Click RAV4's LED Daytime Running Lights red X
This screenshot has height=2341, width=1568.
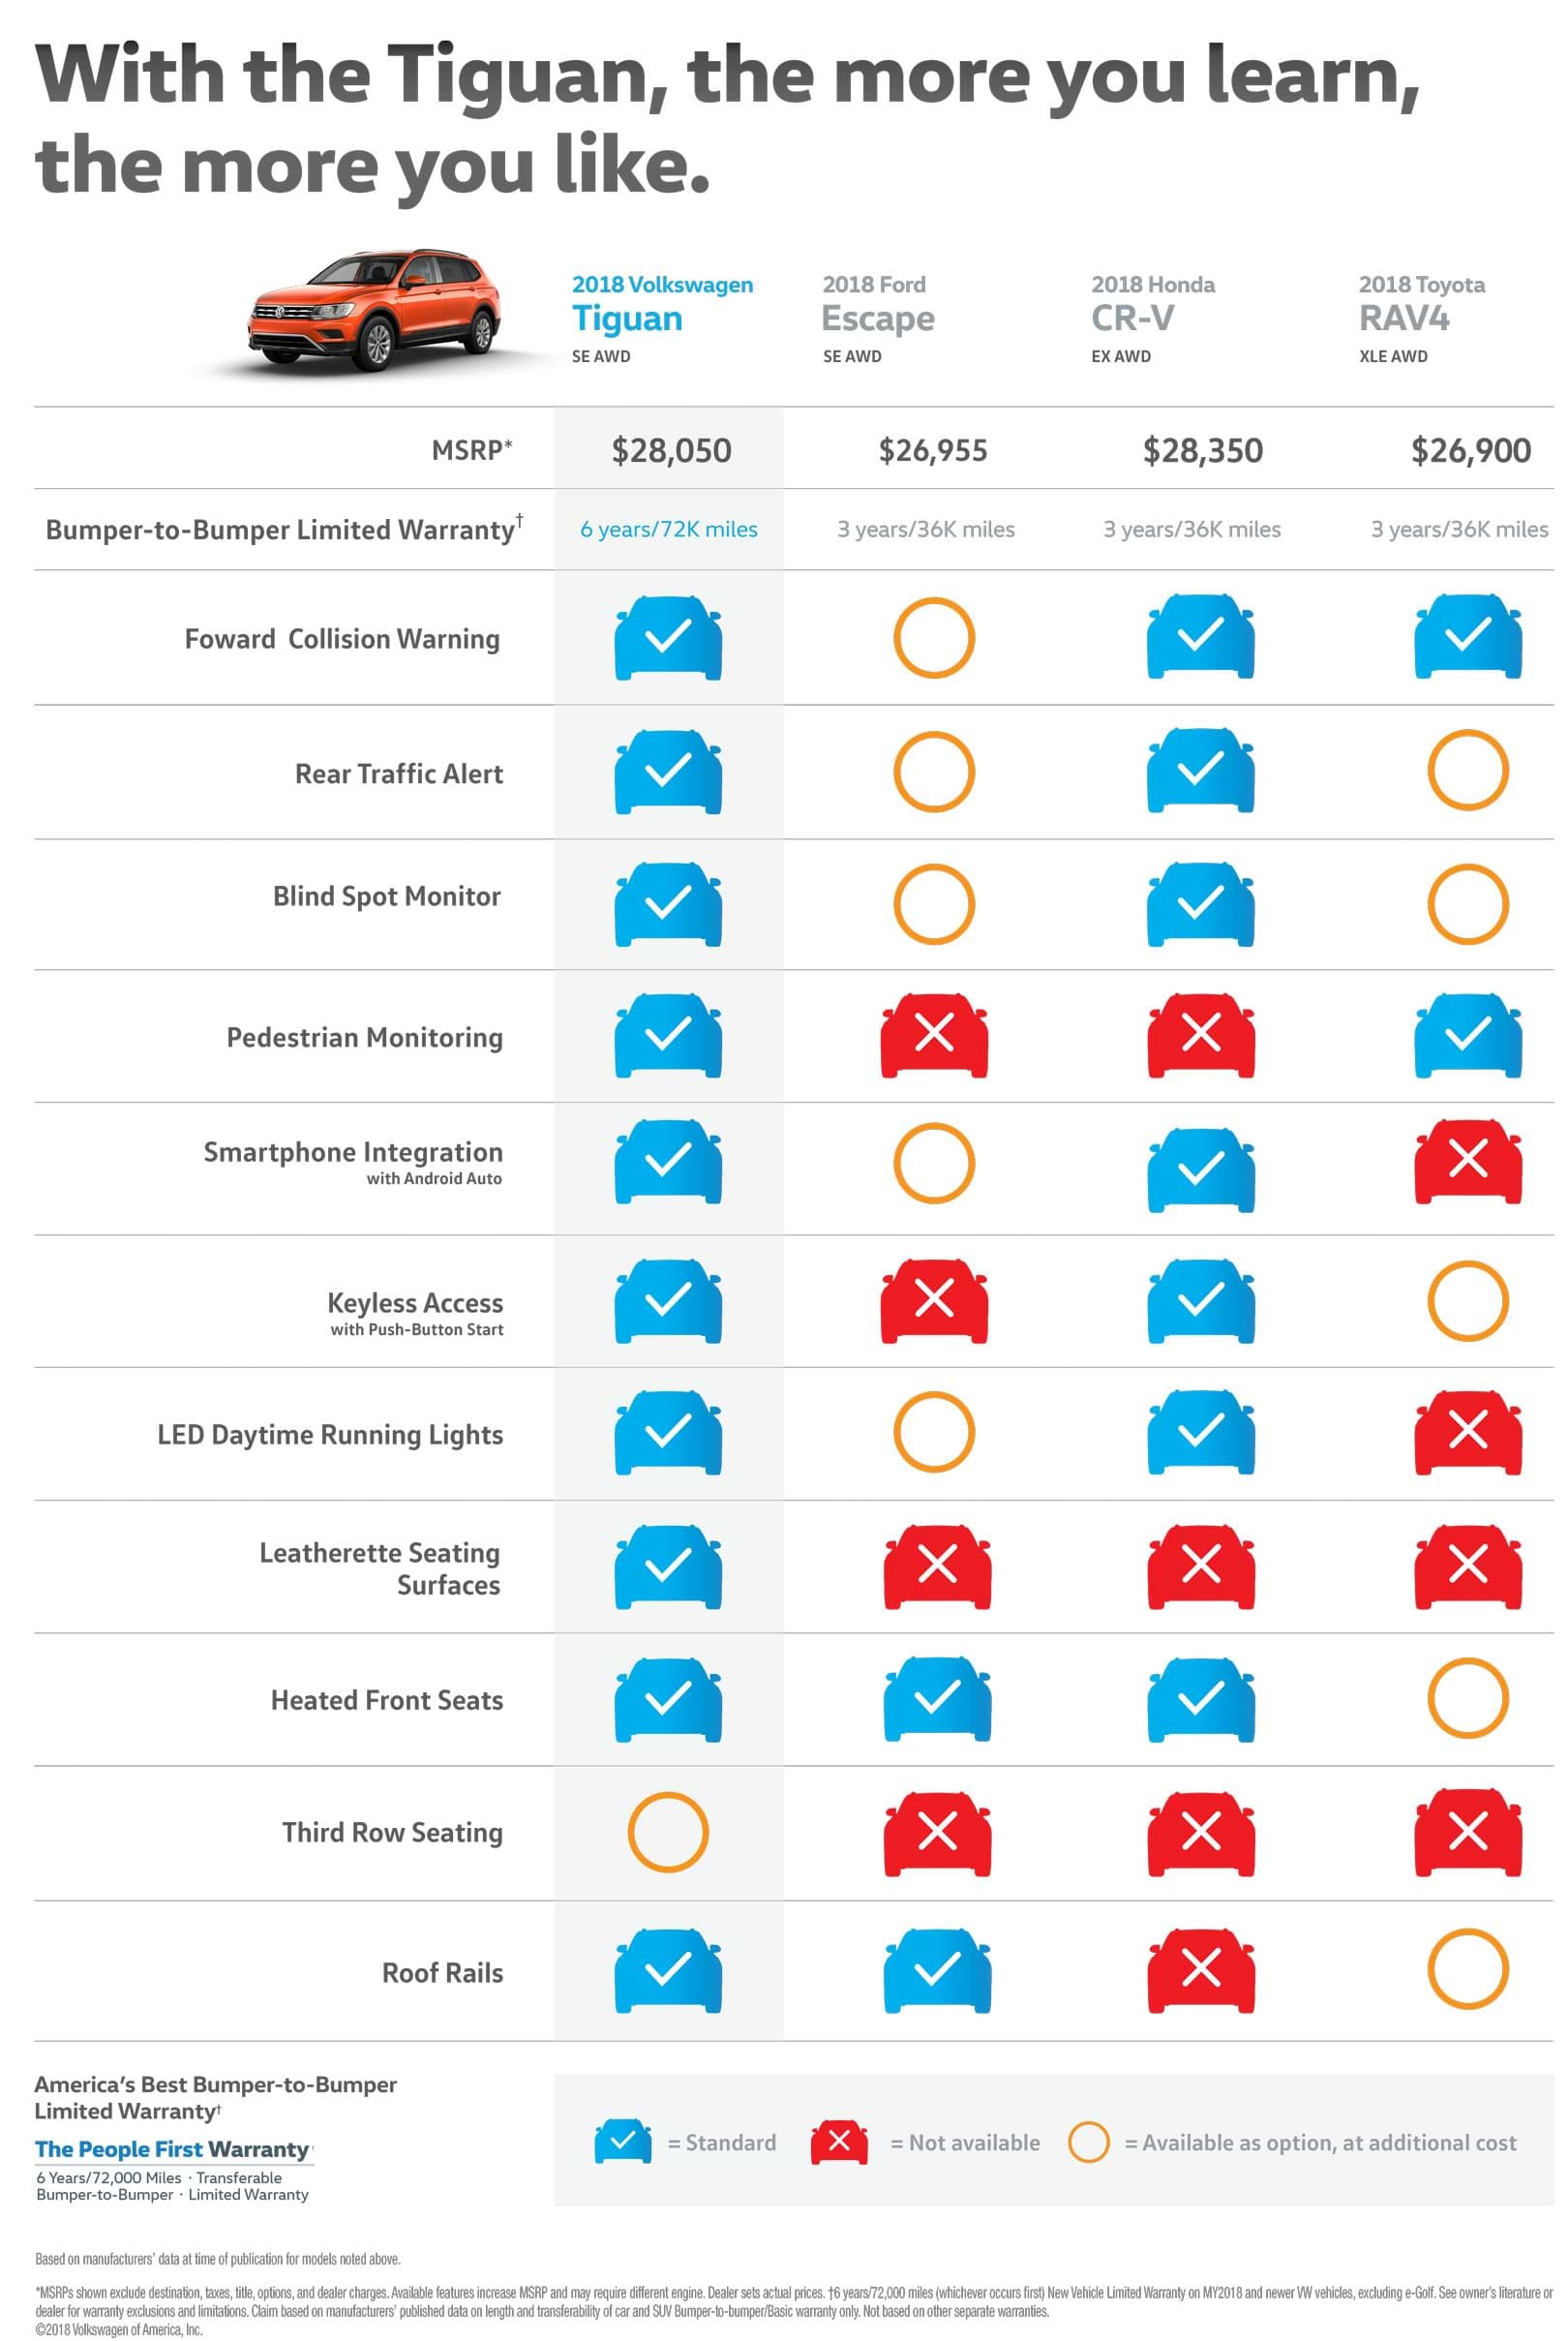pos(1467,1431)
